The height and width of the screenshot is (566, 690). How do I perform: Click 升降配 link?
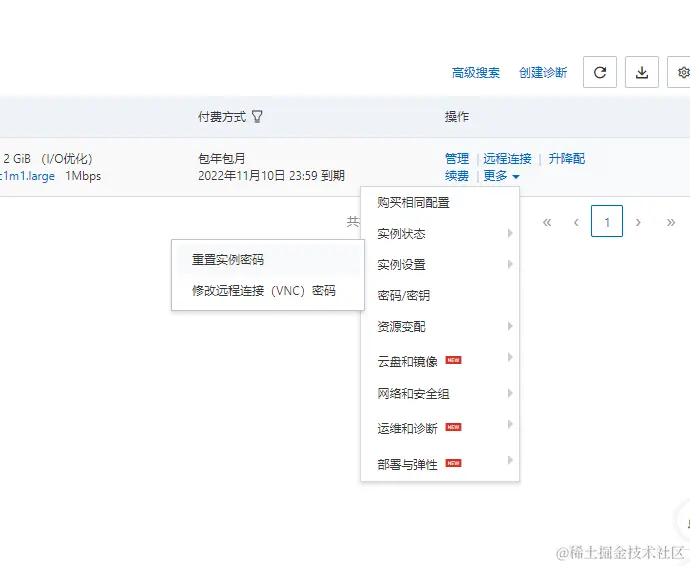coord(567,158)
